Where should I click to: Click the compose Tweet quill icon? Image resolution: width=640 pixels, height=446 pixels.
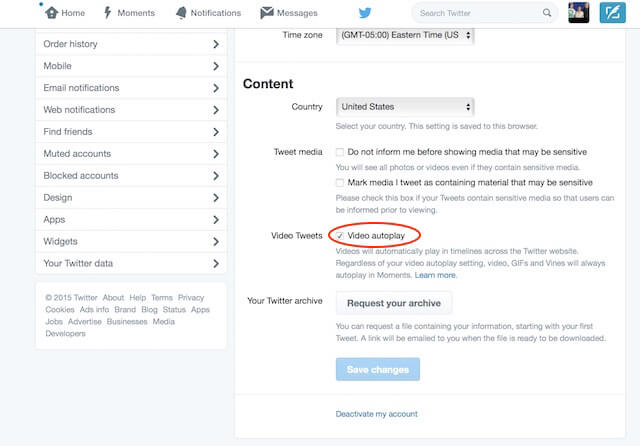612,12
